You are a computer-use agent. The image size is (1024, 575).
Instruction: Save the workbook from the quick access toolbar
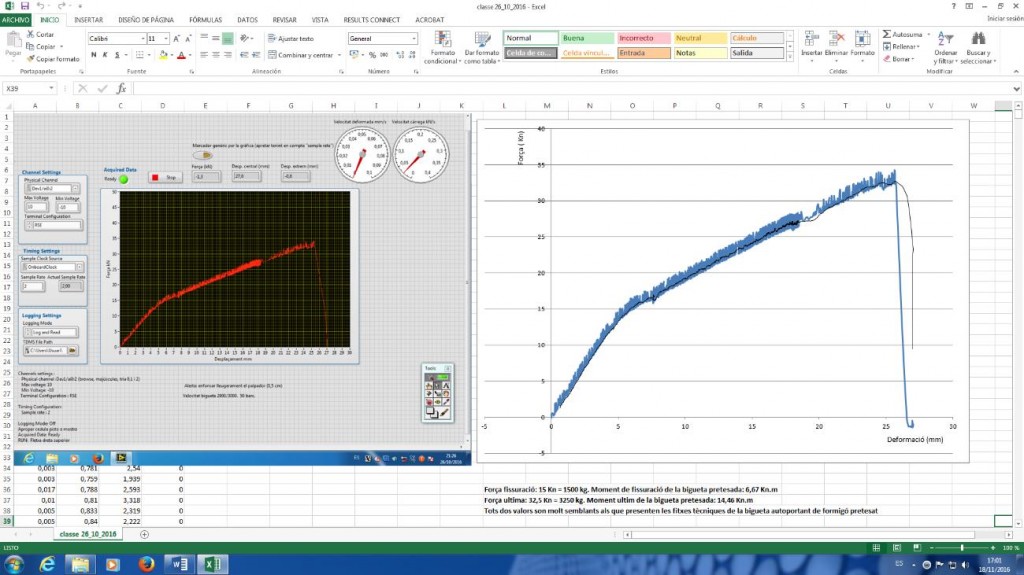tap(24, 6)
